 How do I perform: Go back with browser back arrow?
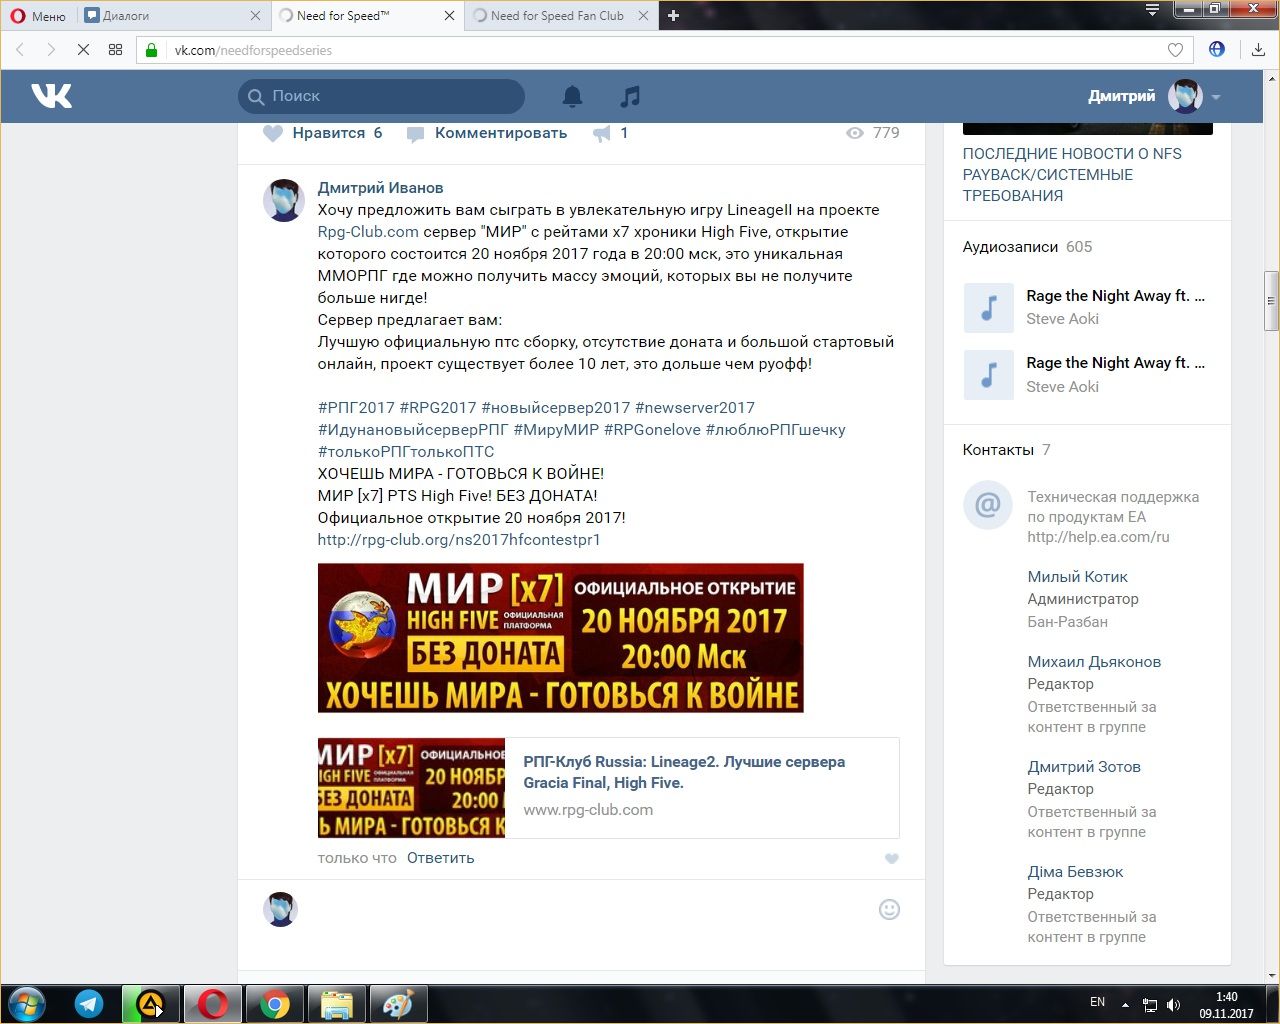pyautogui.click(x=20, y=50)
